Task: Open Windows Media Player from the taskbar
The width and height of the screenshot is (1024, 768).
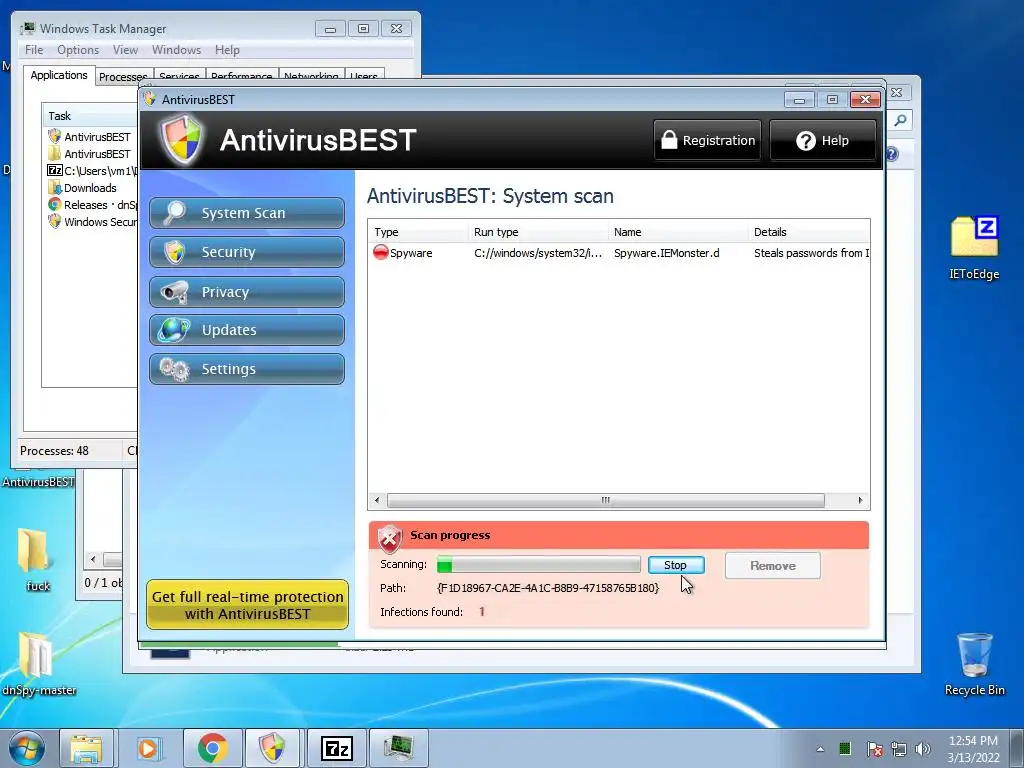Action: pyautogui.click(x=148, y=748)
